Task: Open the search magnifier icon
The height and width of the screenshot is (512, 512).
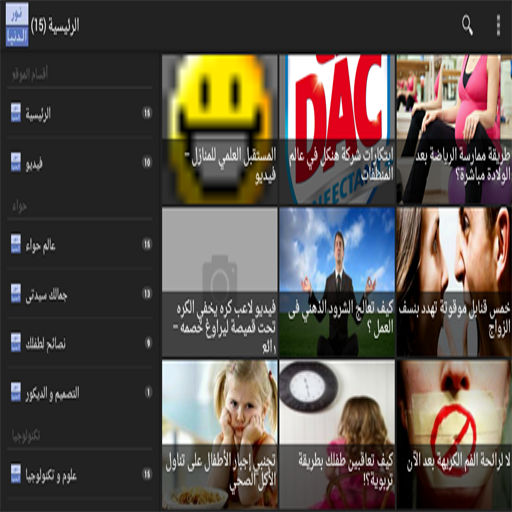Action: [467, 25]
